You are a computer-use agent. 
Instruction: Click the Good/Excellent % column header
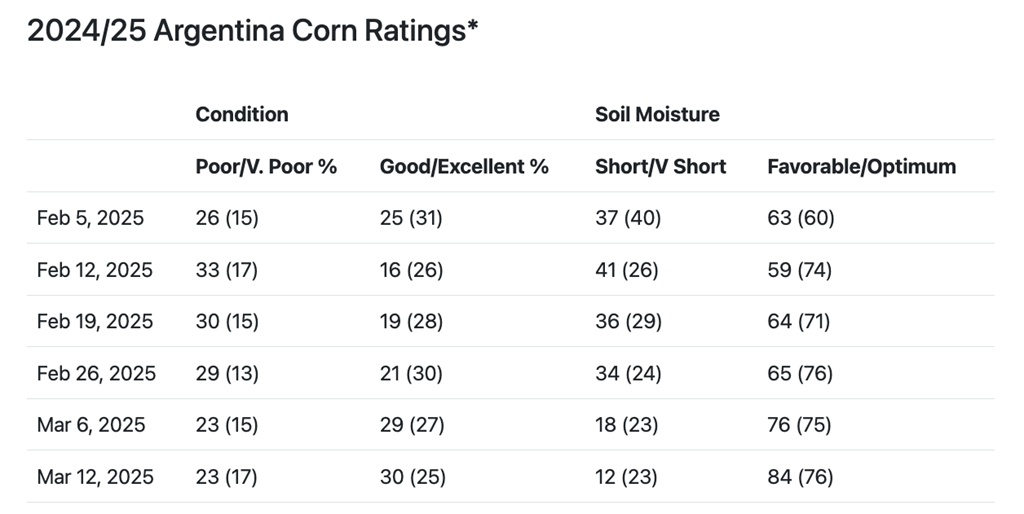(464, 167)
